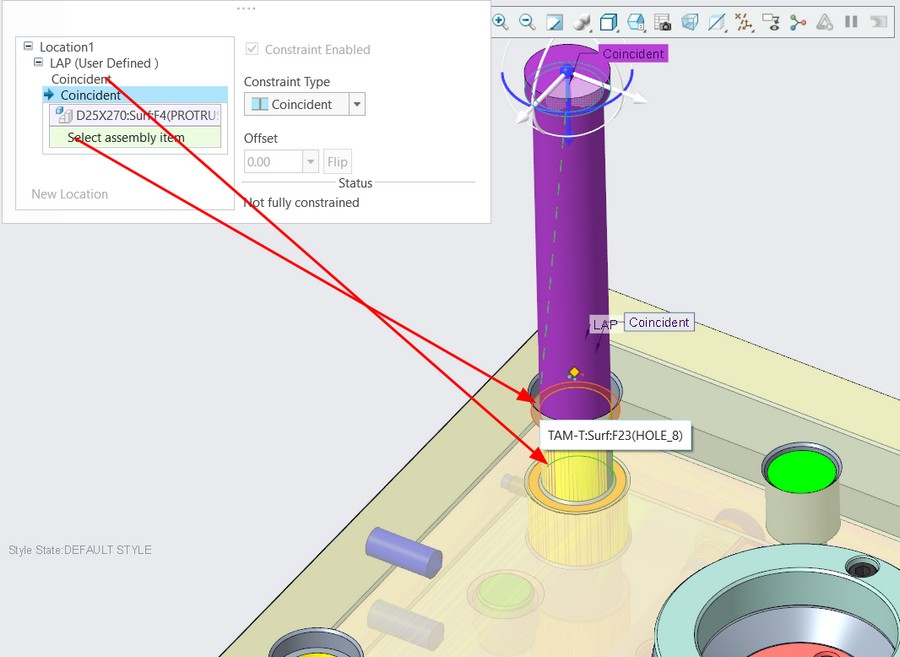Toggle the perspective view icon
Screen dimensions: 900x657
pyautogui.click(x=690, y=22)
